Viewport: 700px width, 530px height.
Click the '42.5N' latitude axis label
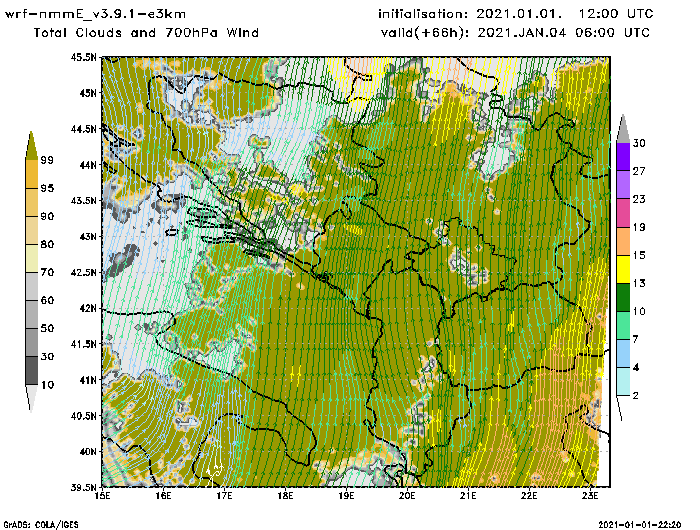(83, 272)
